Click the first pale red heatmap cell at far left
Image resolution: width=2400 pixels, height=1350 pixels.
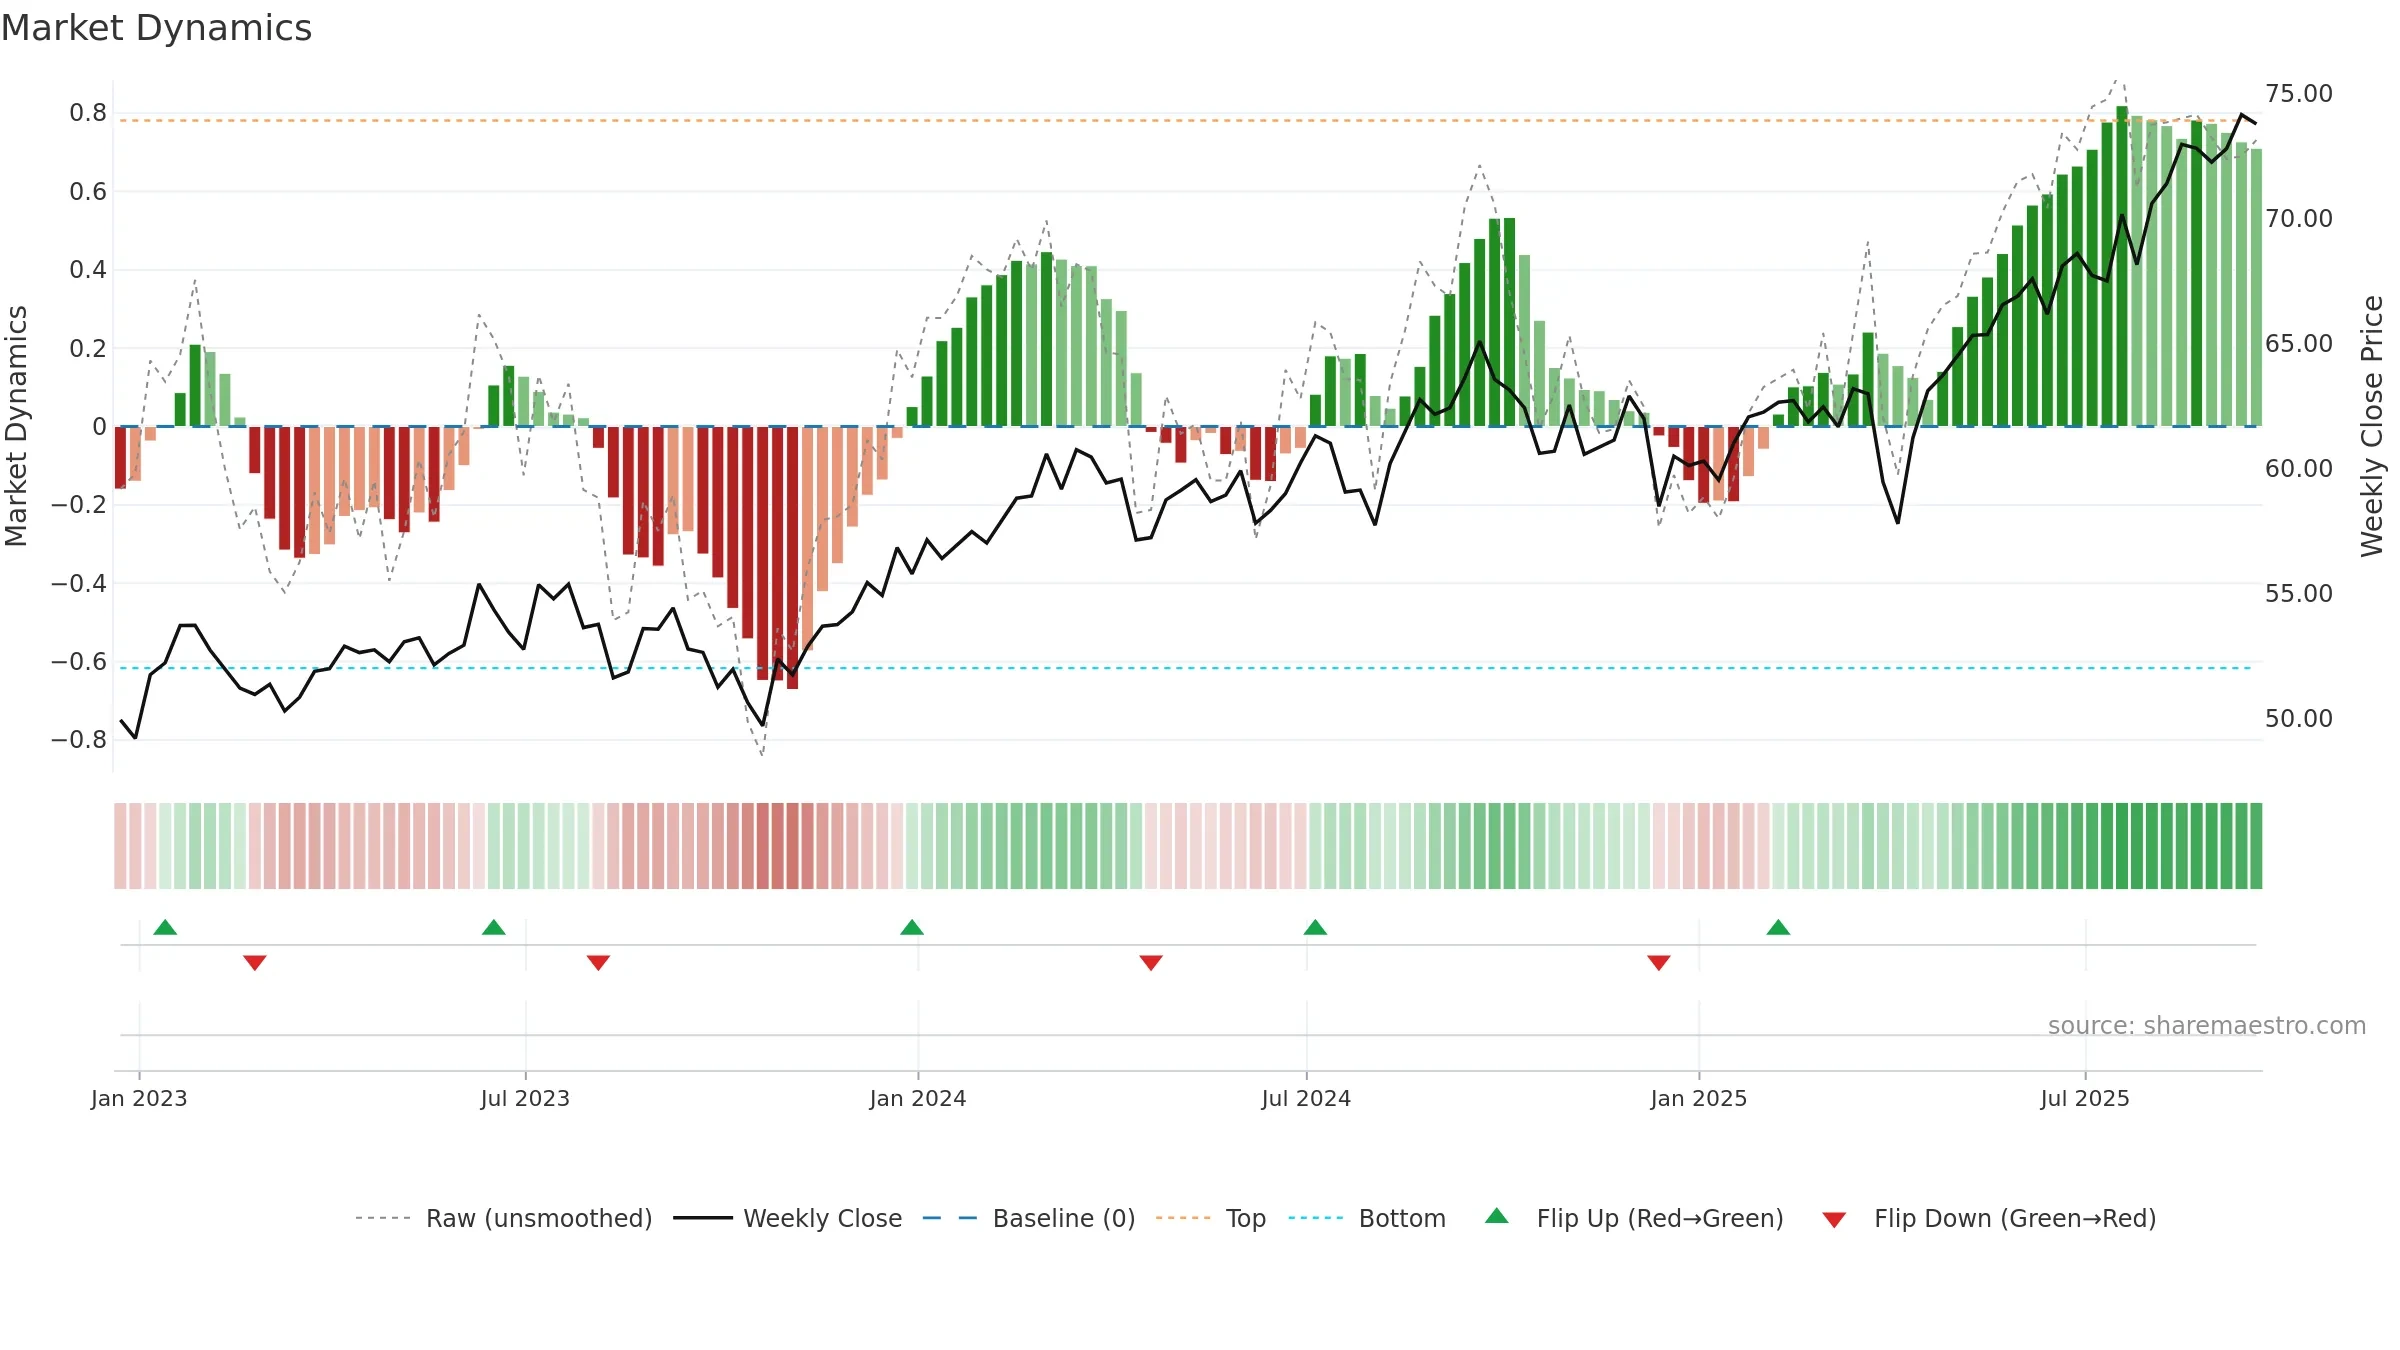(x=120, y=846)
